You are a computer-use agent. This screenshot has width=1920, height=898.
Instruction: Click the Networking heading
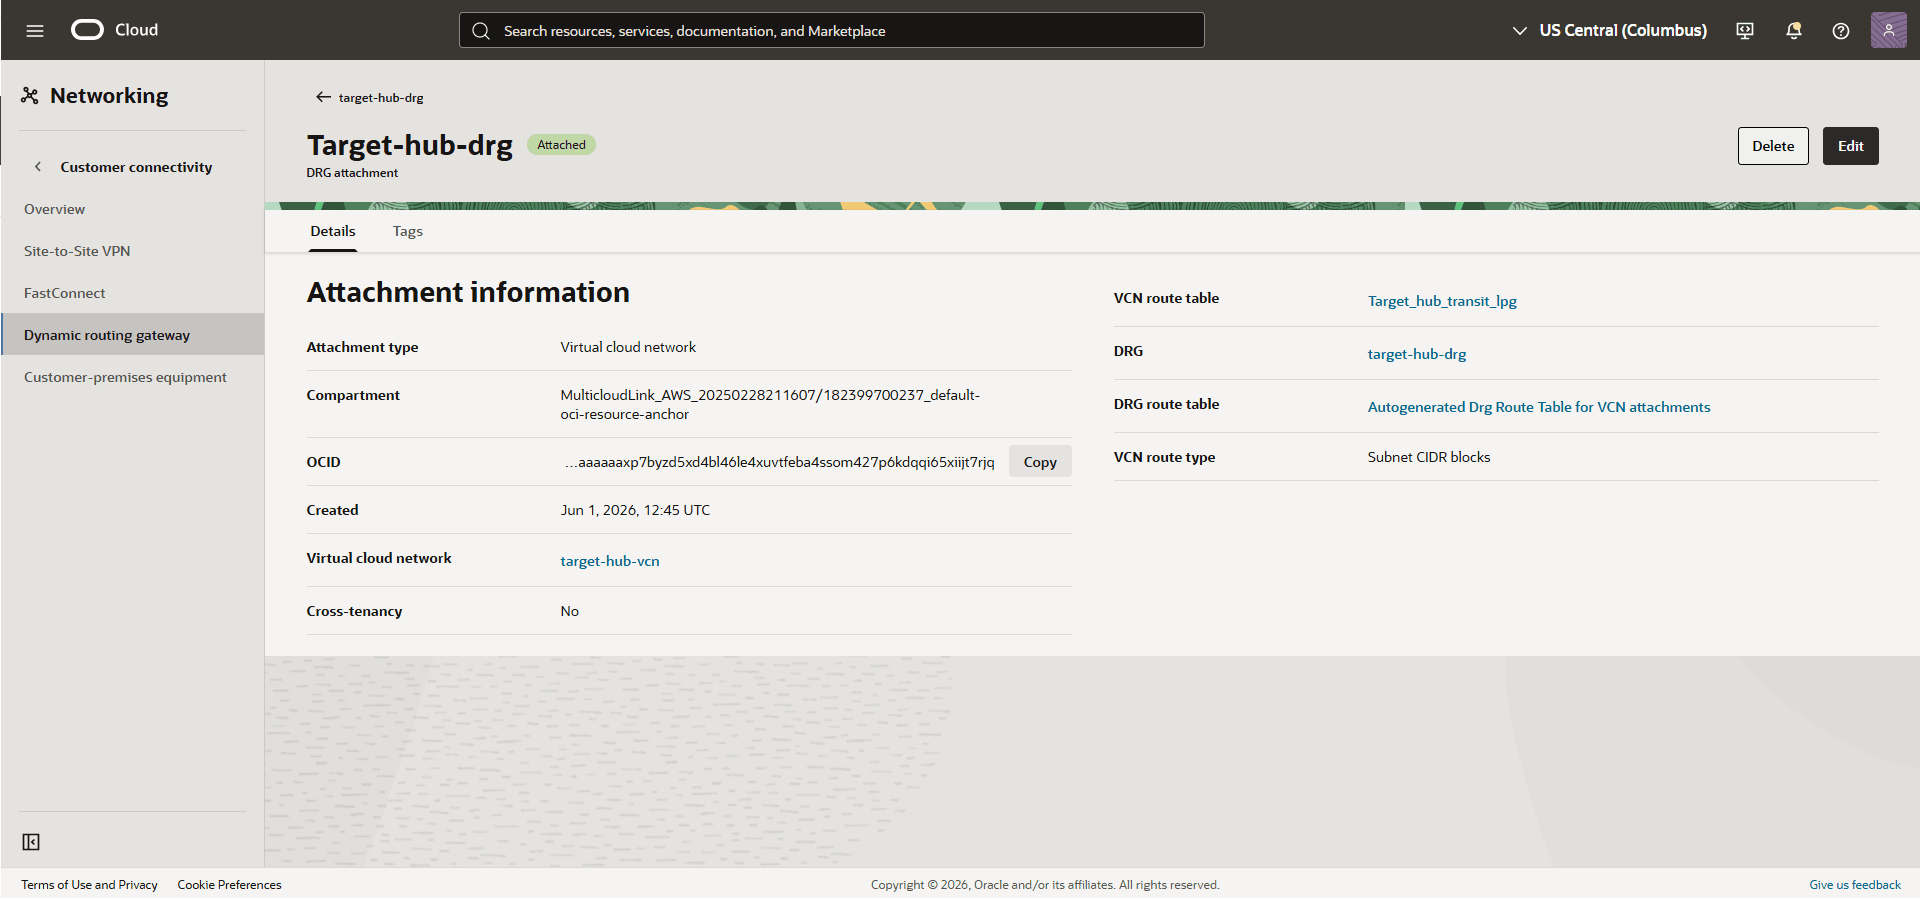coord(109,96)
